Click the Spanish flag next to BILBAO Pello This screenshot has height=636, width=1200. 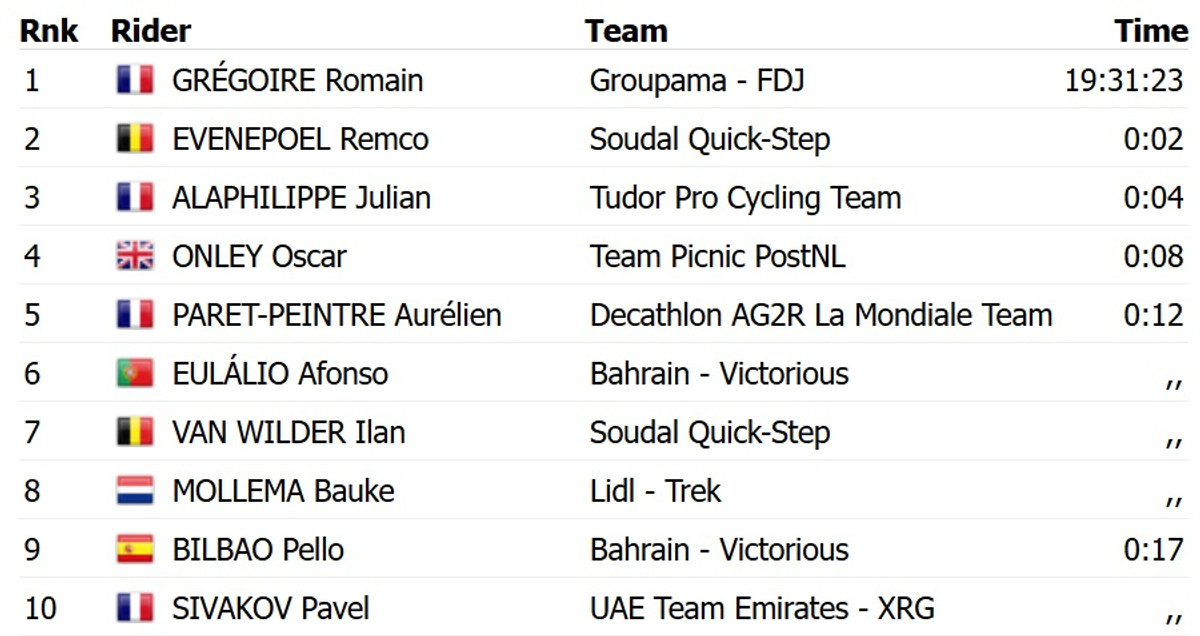[x=135, y=550]
